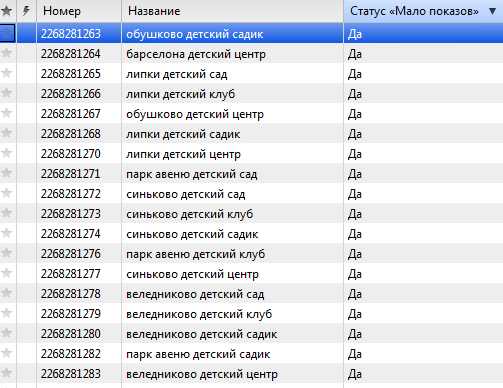Select number 2268281263

(71, 34)
